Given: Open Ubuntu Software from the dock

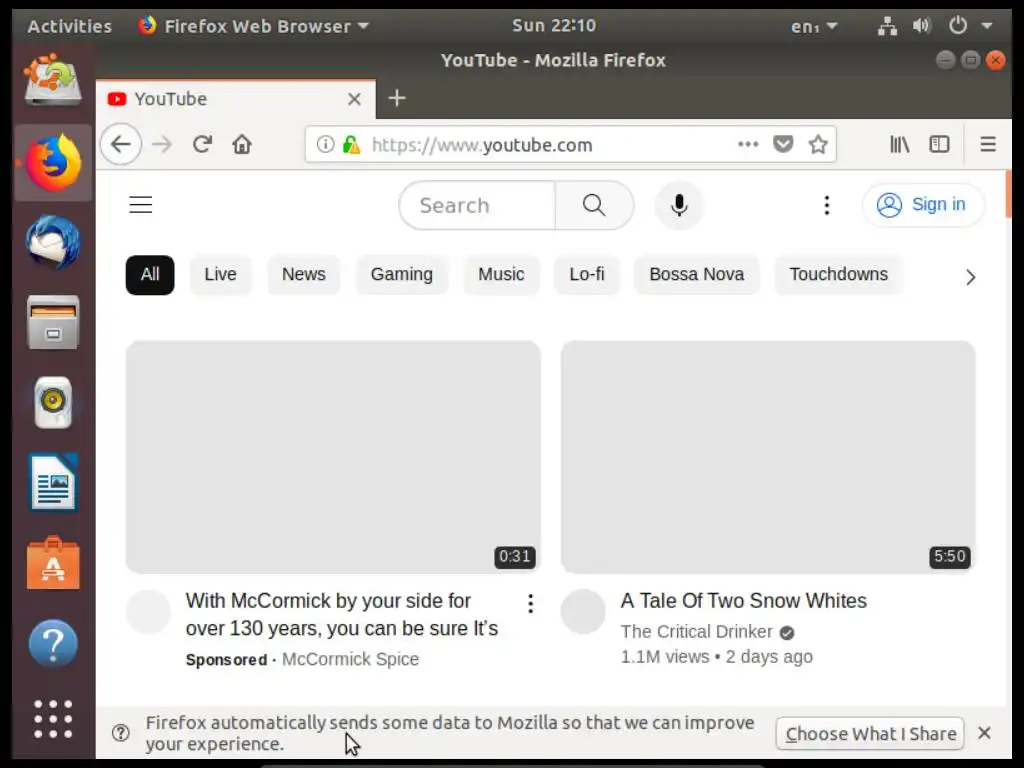Looking at the screenshot, I should pyautogui.click(x=53, y=563).
